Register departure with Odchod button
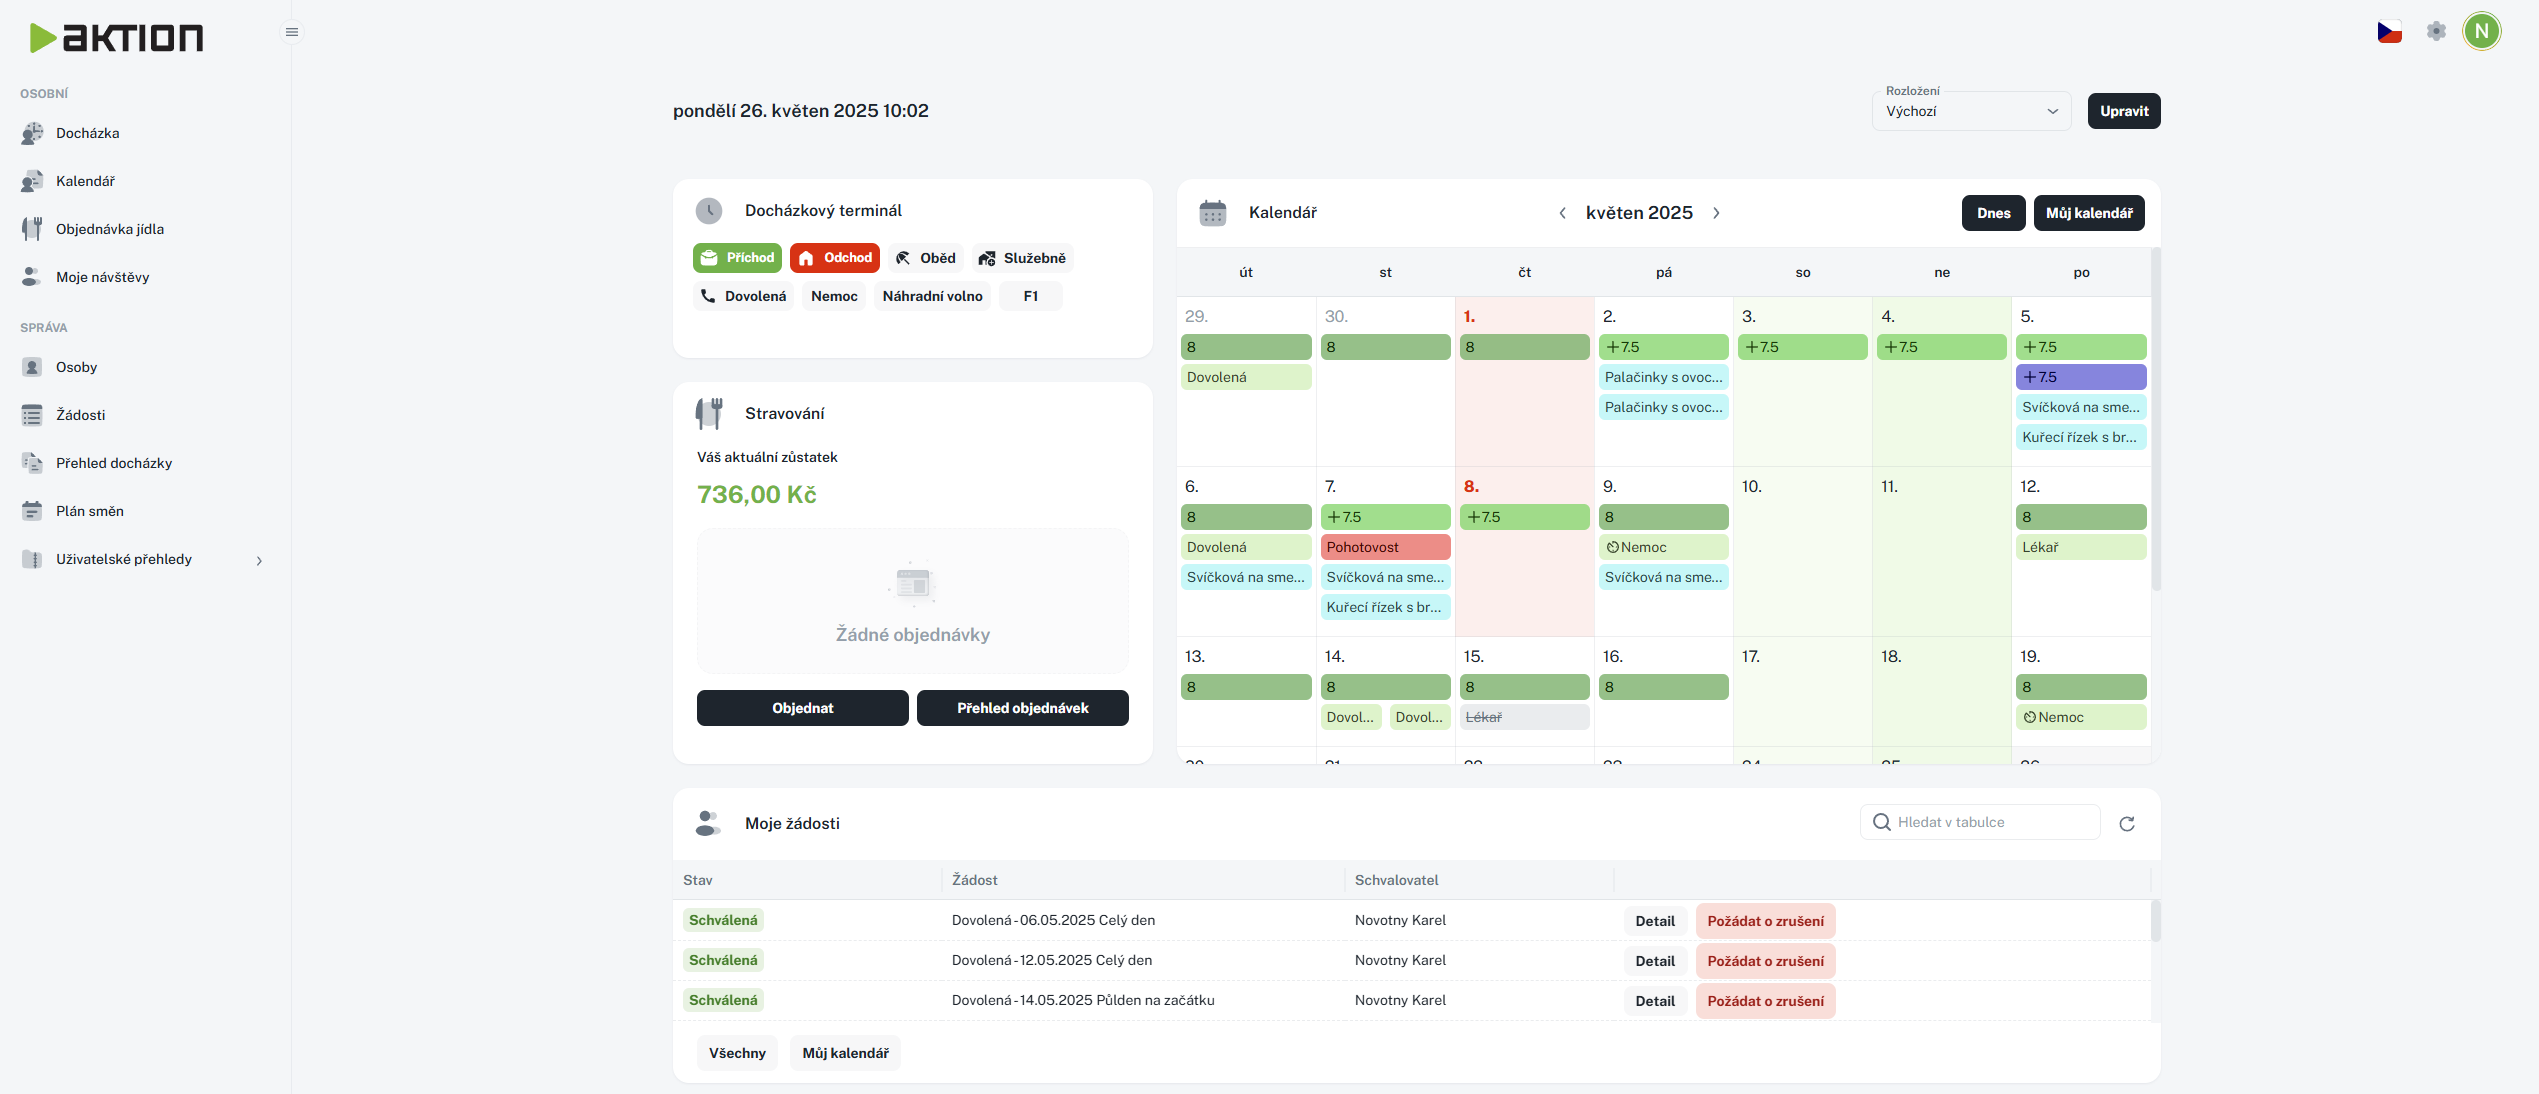 [834, 258]
